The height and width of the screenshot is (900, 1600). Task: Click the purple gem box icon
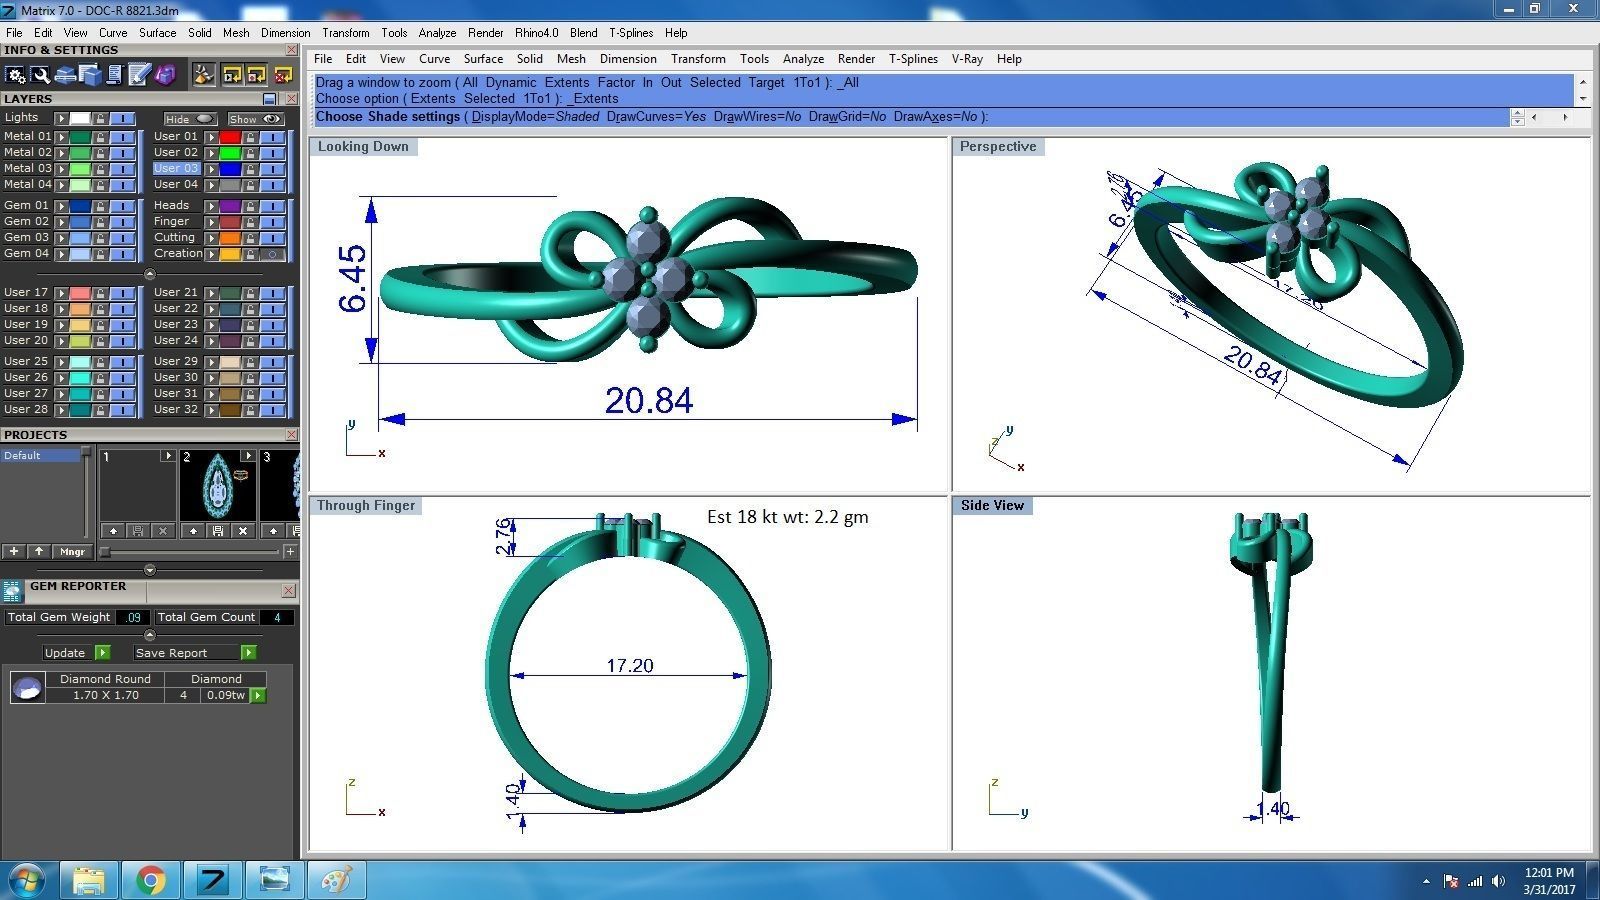pyautogui.click(x=165, y=75)
